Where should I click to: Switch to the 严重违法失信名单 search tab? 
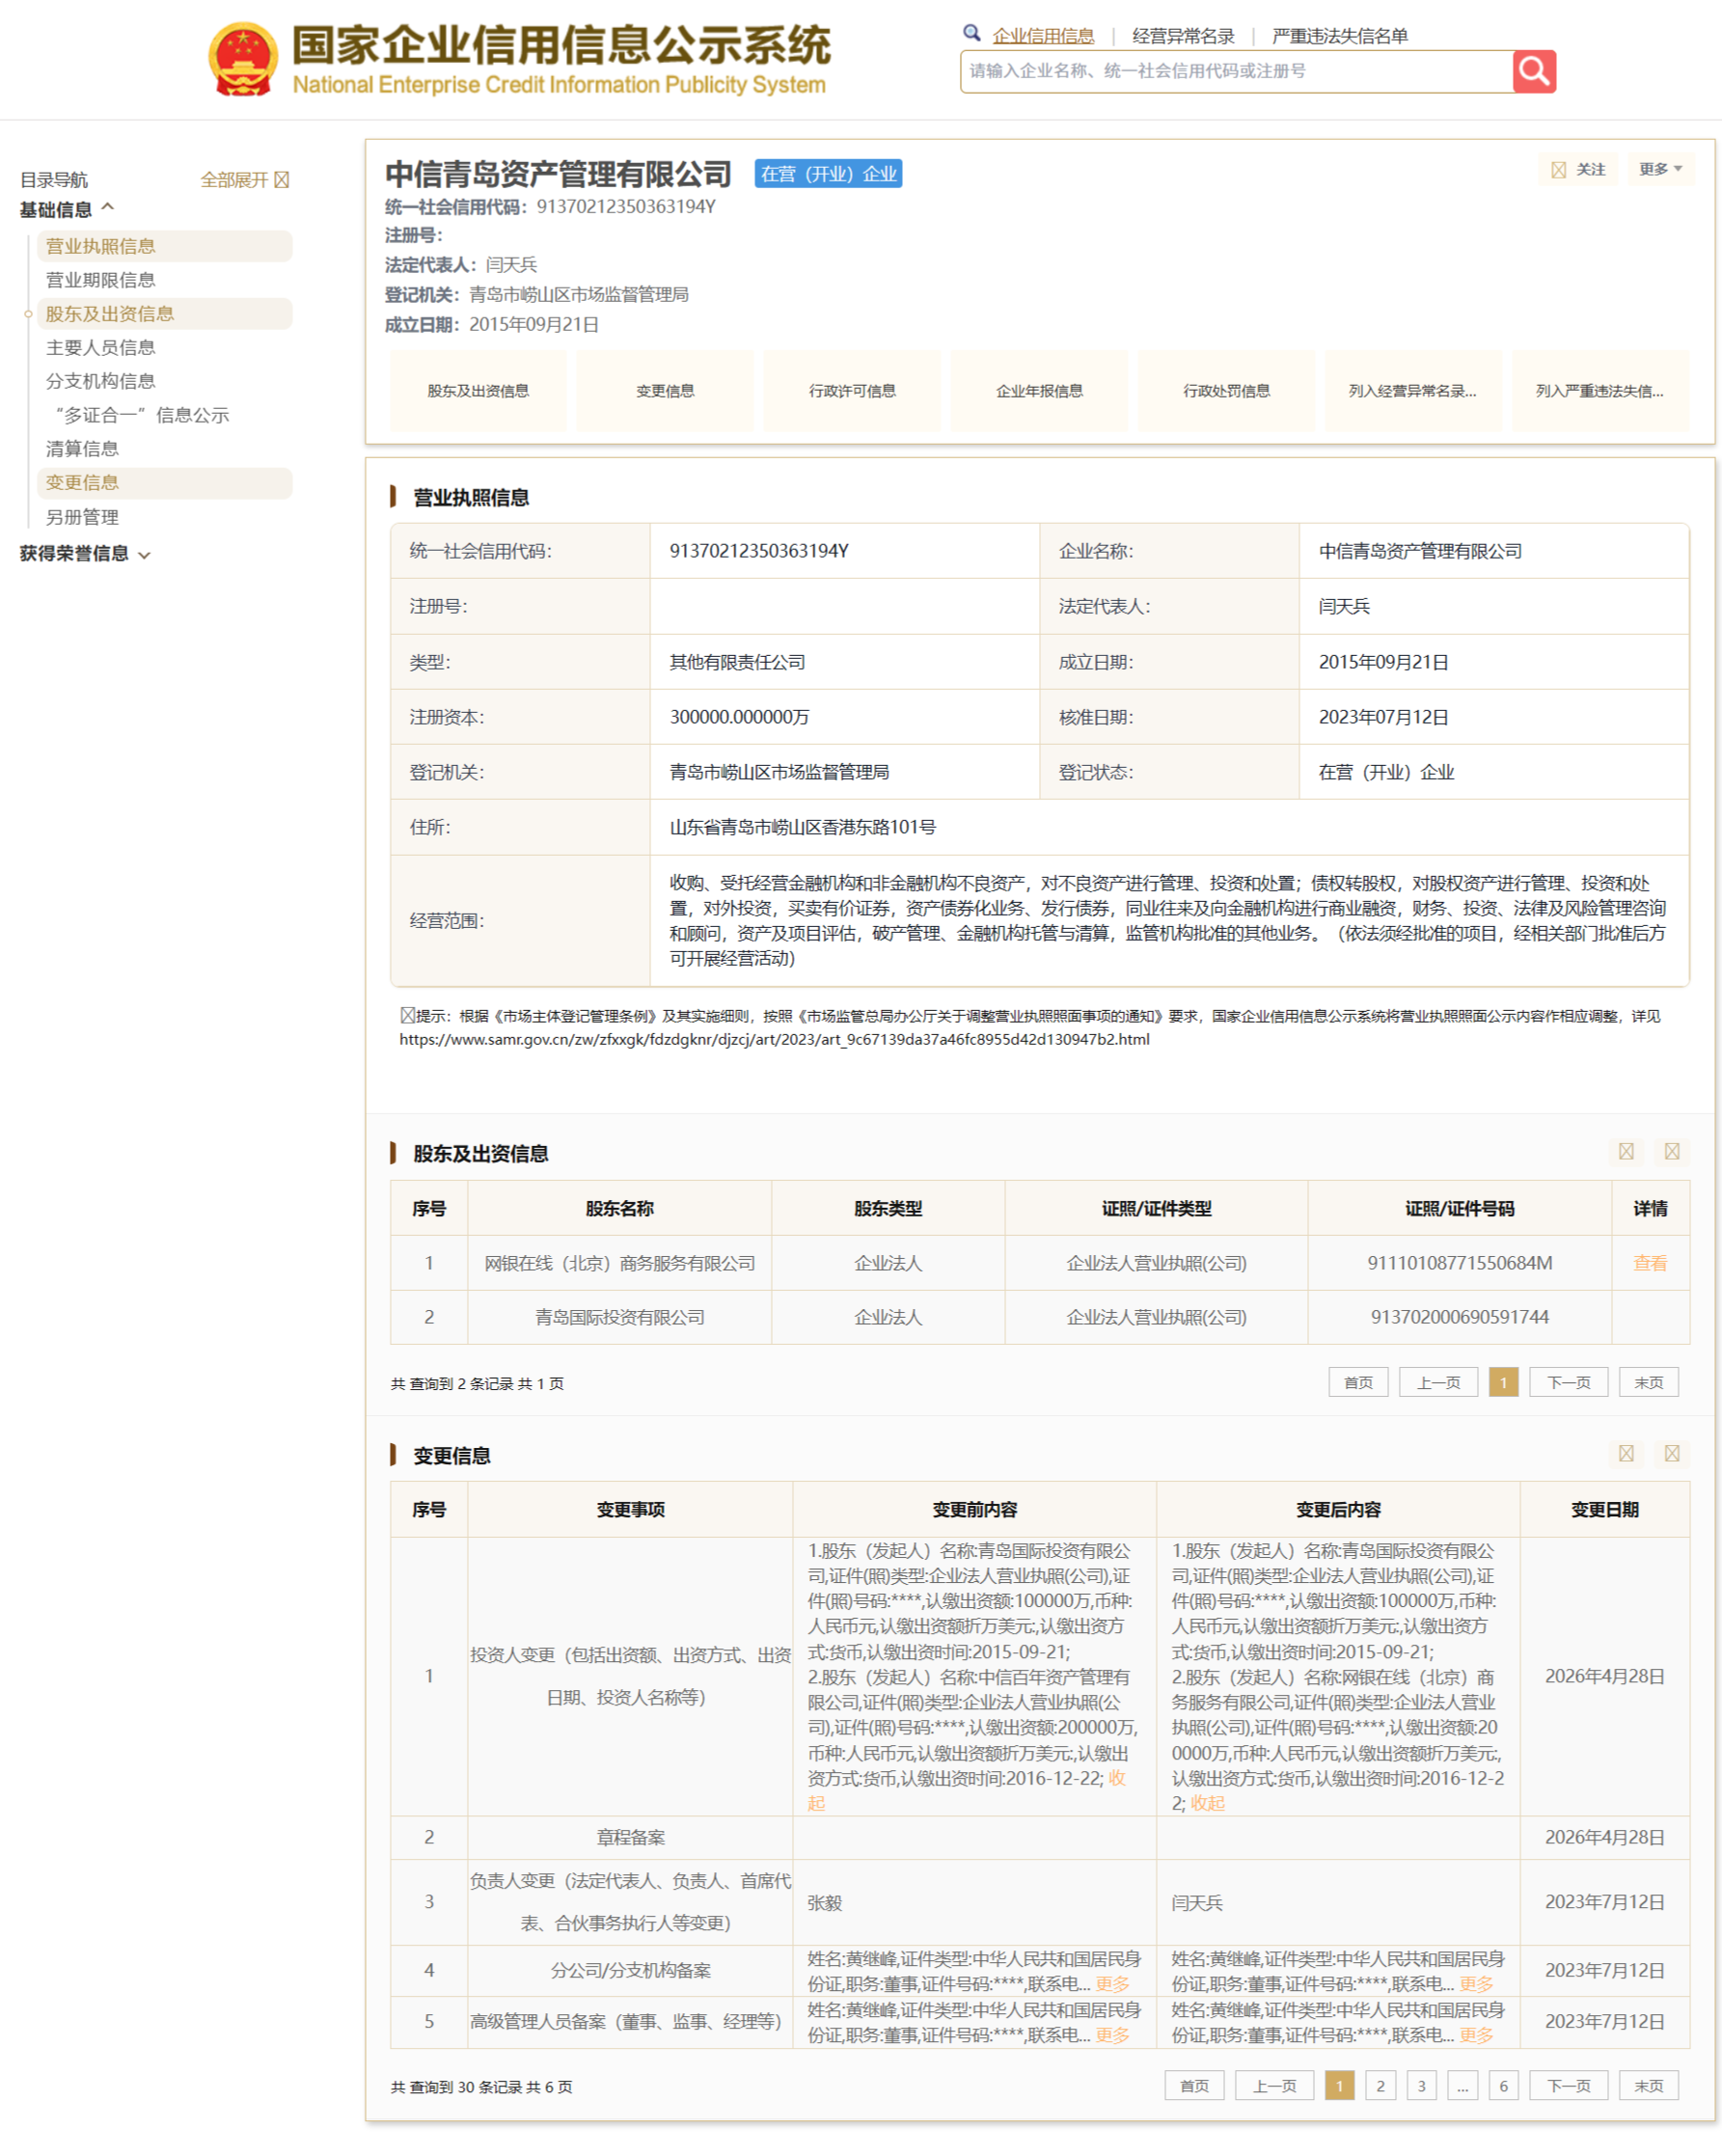coord(1340,36)
